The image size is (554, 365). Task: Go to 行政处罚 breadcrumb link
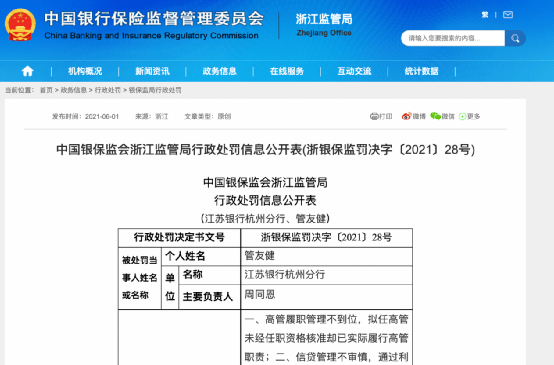tap(108, 90)
